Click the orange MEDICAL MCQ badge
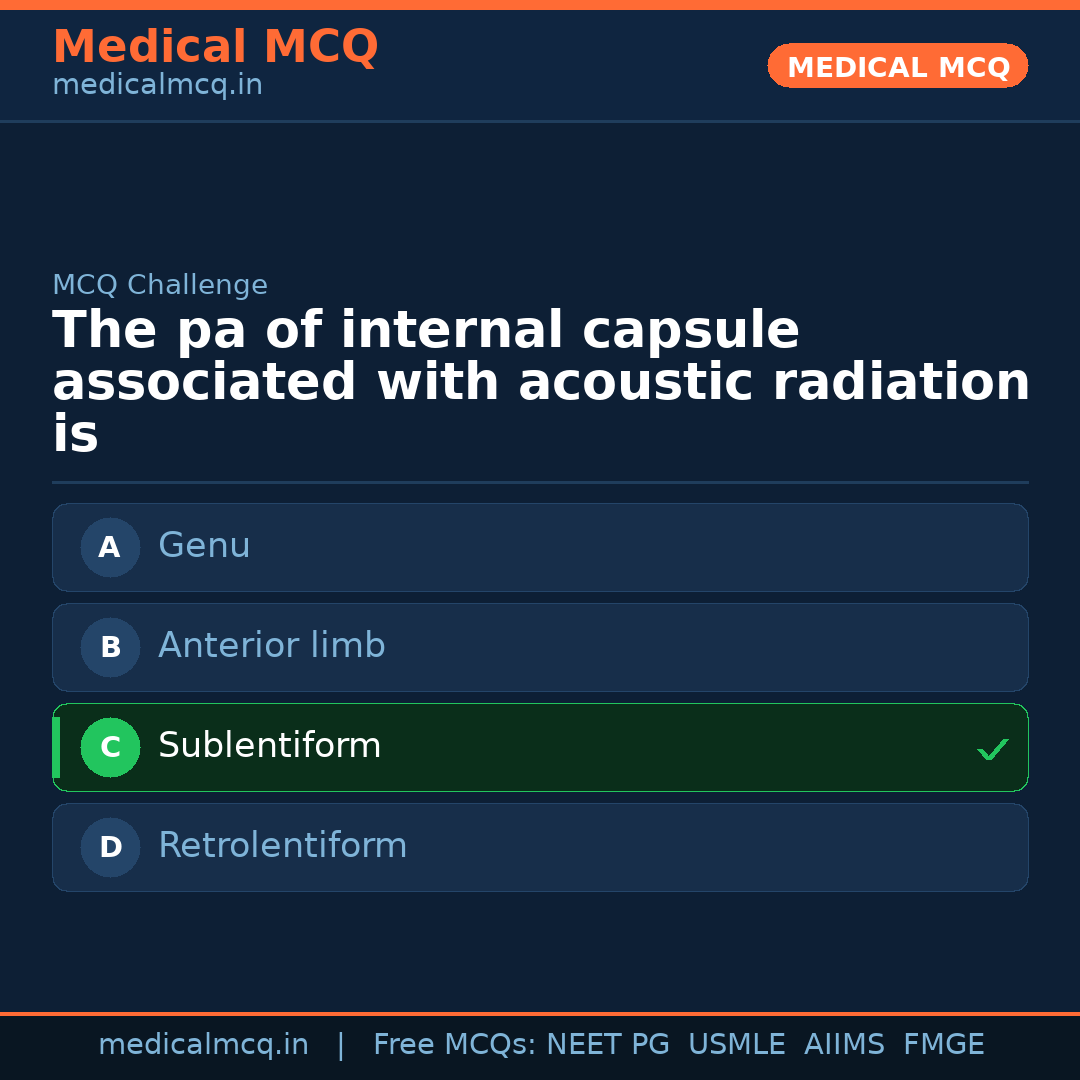Image resolution: width=1080 pixels, height=1080 pixels. [897, 66]
